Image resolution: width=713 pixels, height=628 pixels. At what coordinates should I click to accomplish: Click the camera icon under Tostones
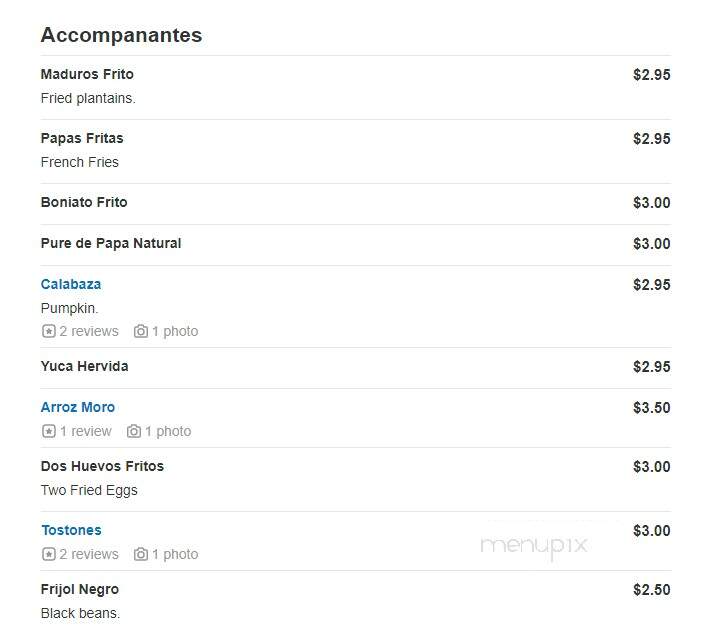[x=141, y=554]
